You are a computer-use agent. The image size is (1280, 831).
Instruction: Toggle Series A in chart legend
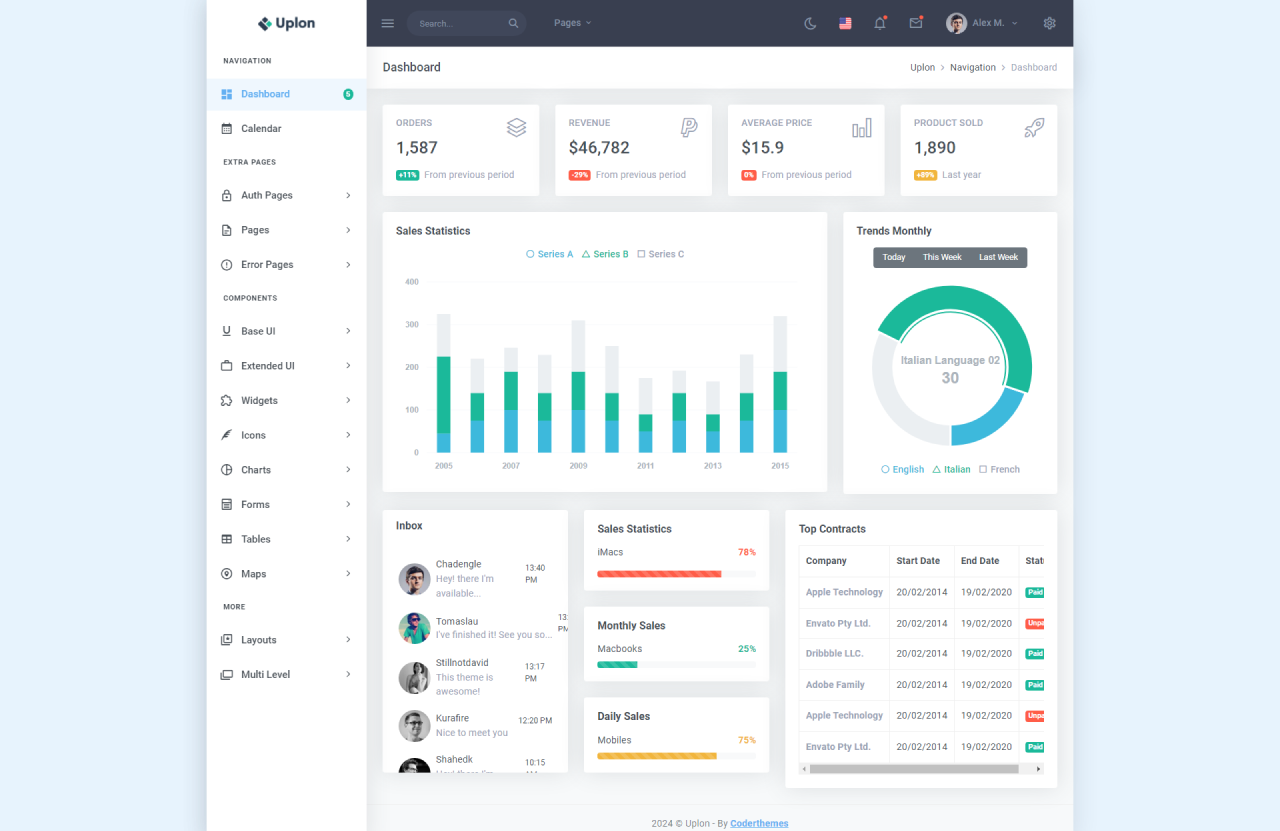(550, 254)
